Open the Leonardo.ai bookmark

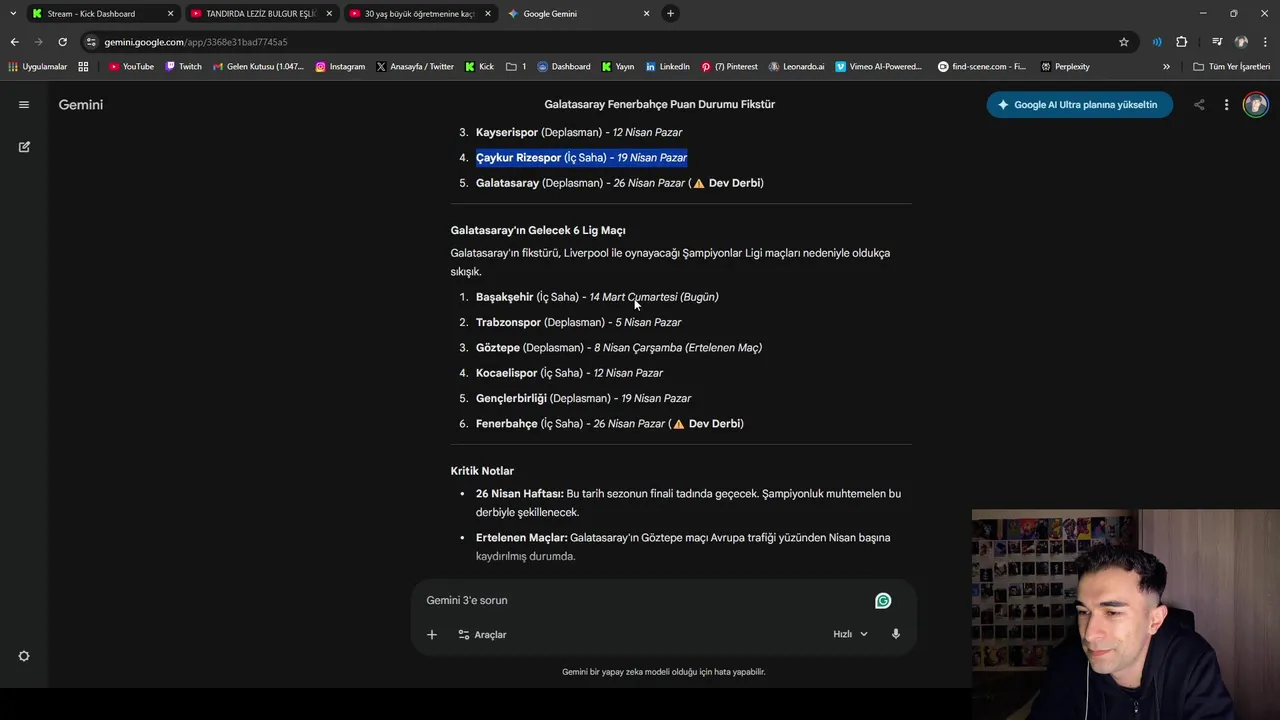pos(796,67)
